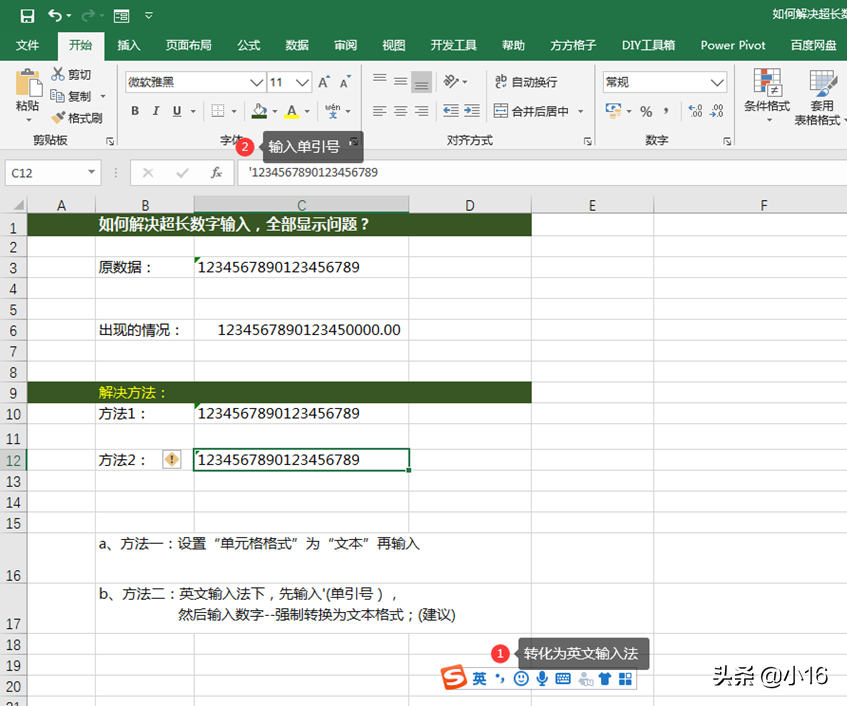Viewport: 847px width, 706px height.
Task: Switch to the 公式 Formulas tab
Action: point(249,45)
